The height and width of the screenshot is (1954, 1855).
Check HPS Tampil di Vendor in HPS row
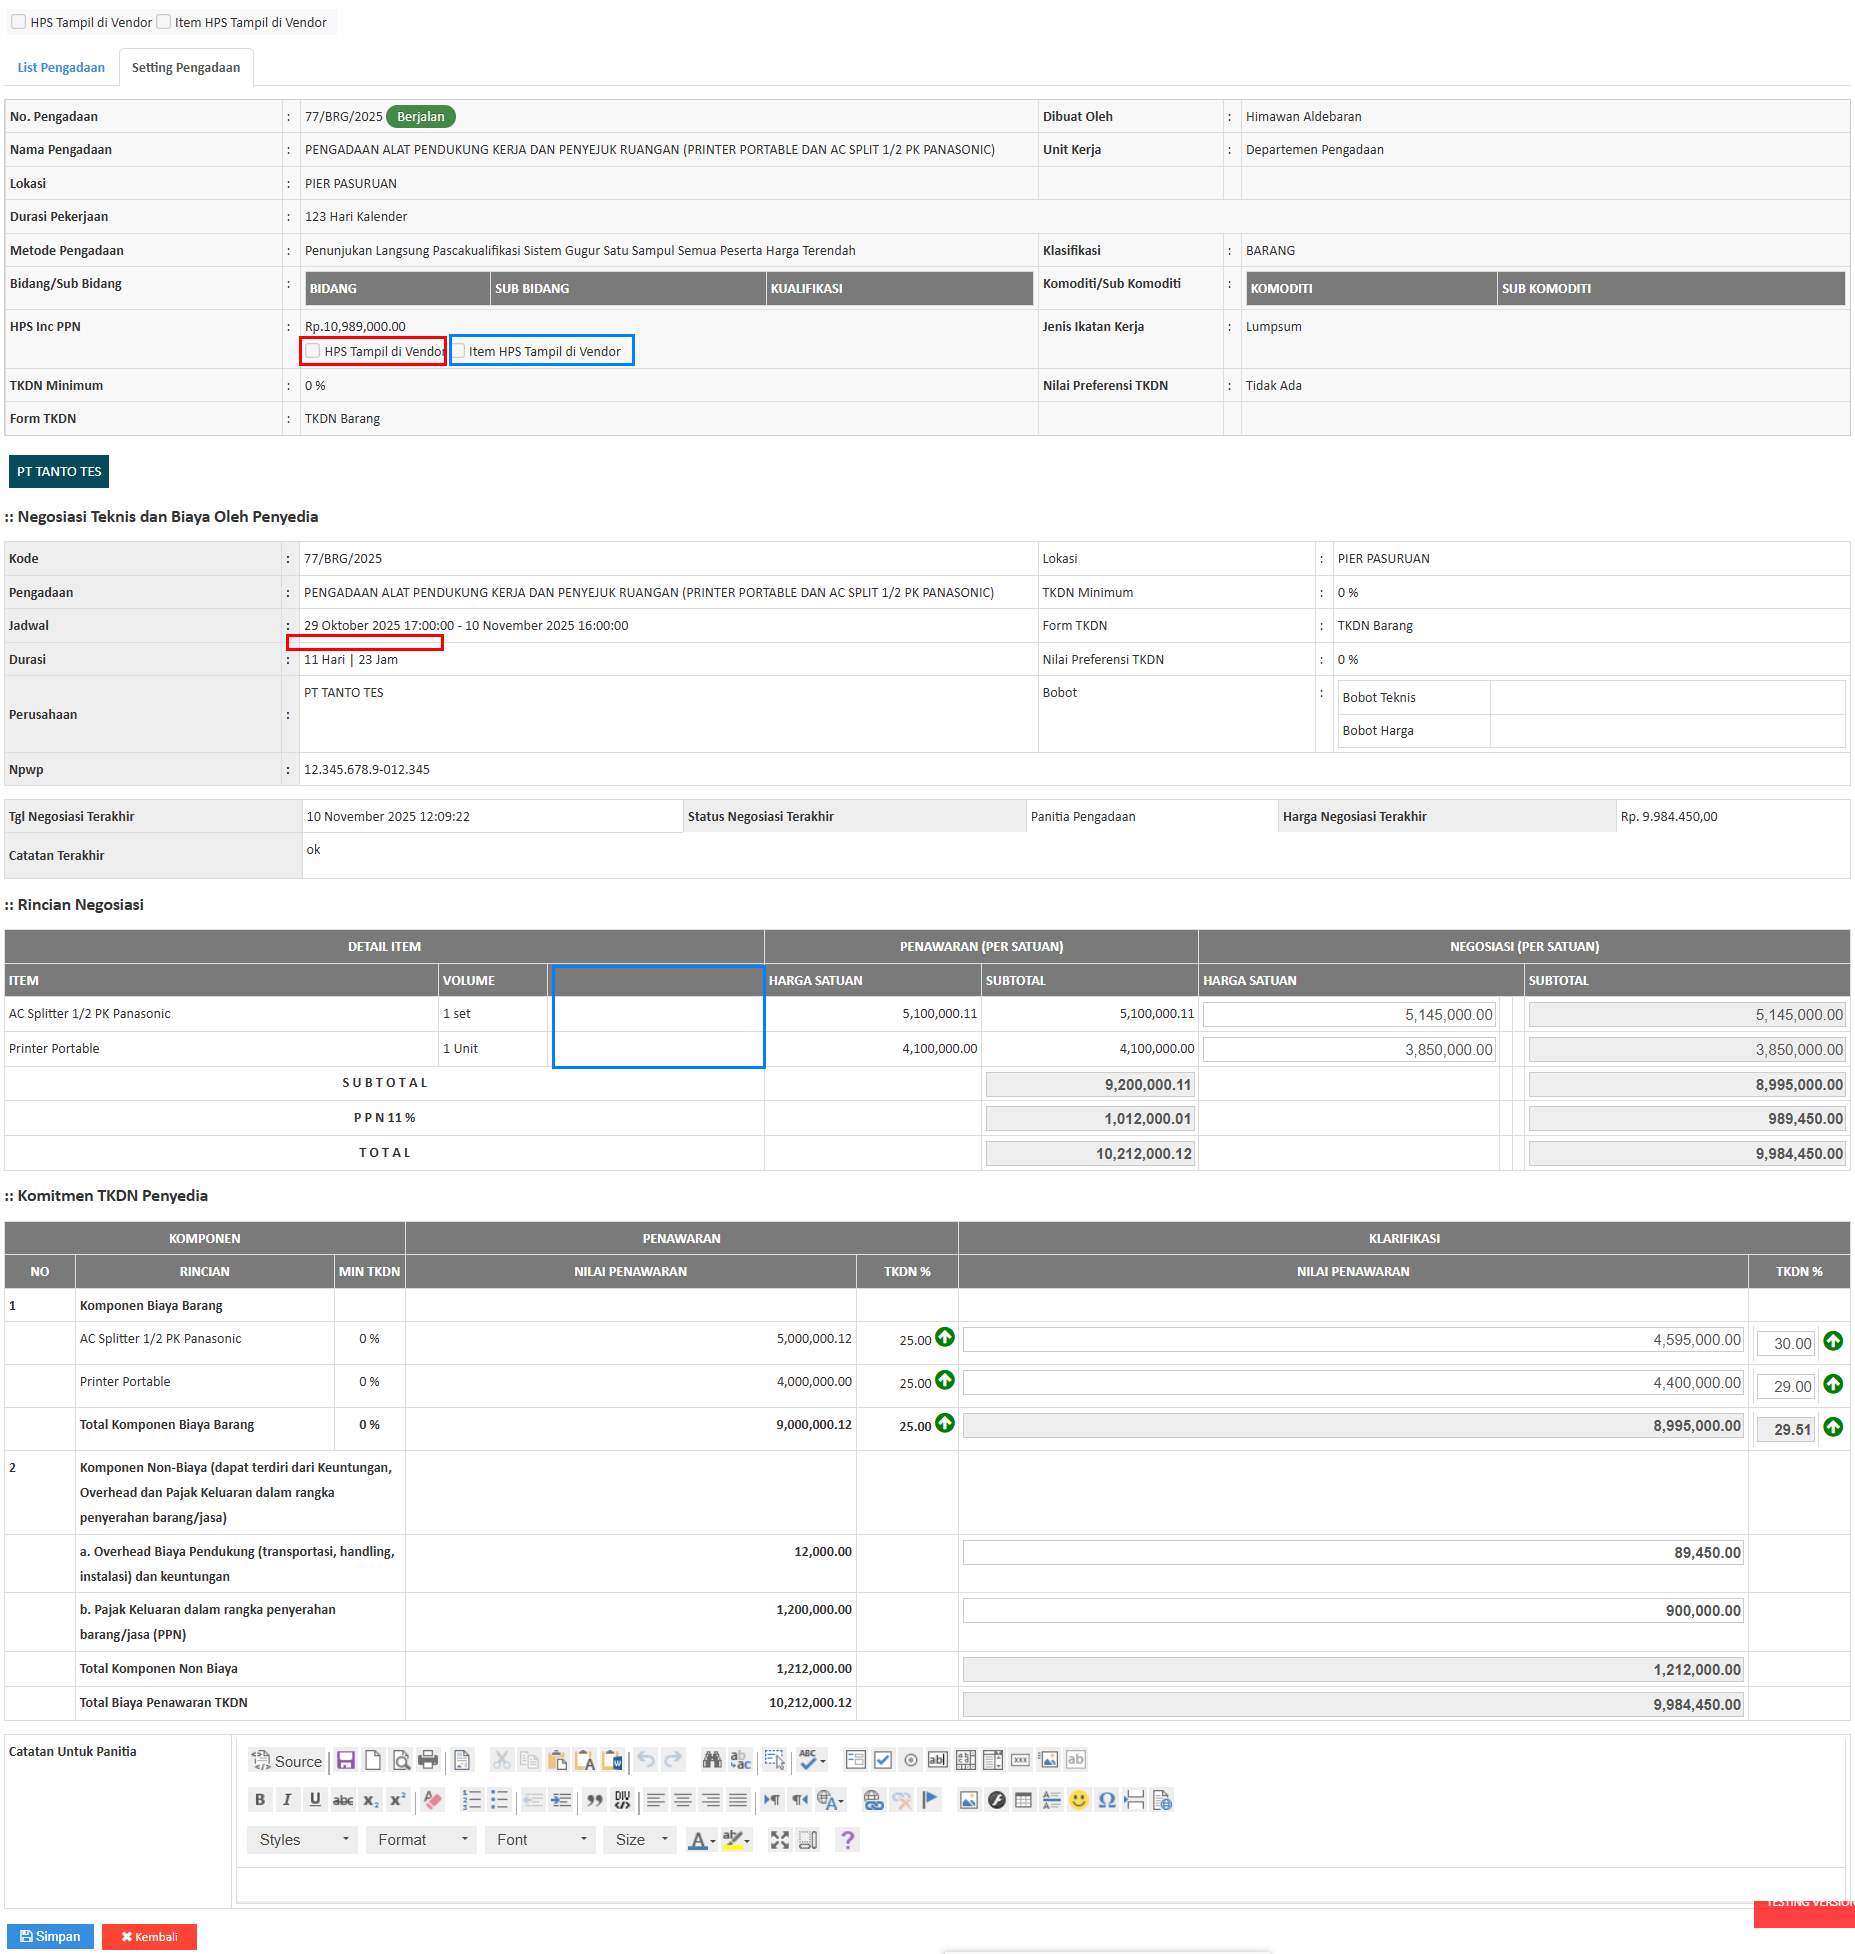(314, 351)
